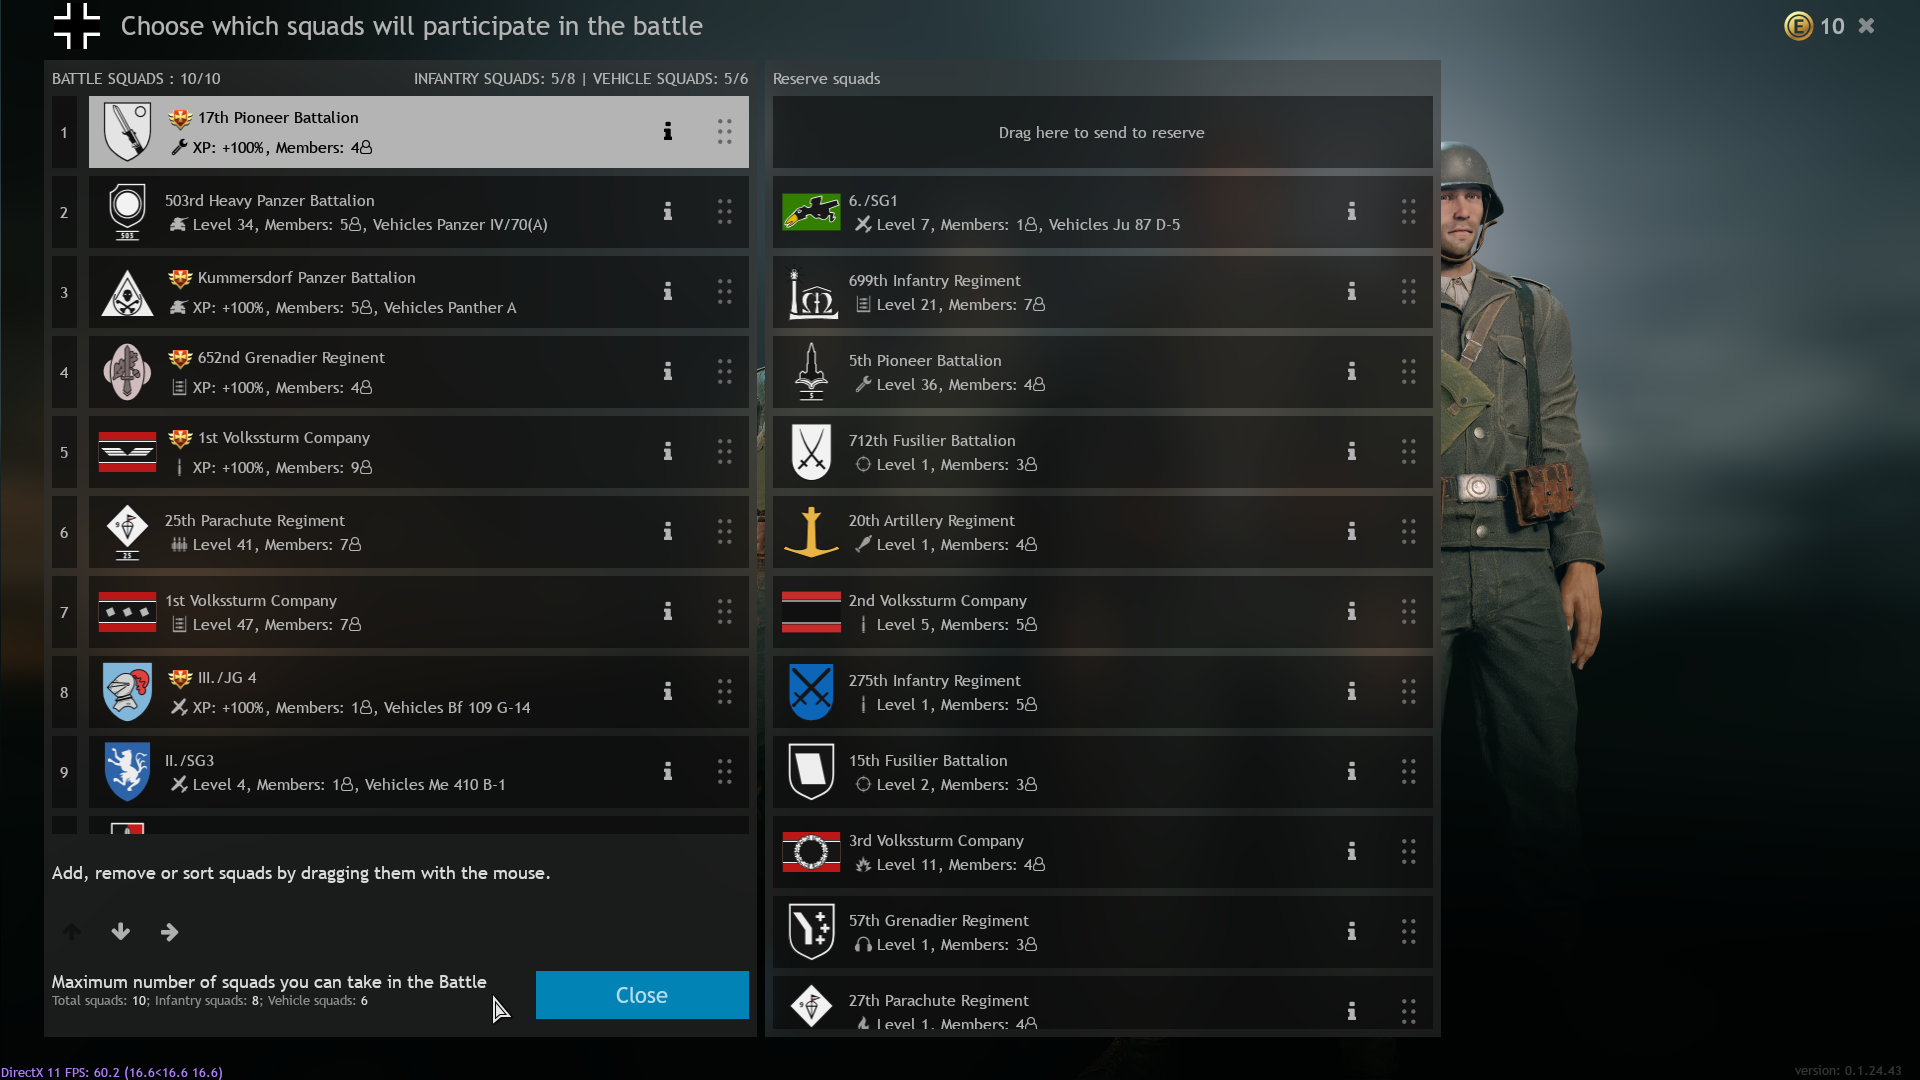
Task: Click the gold currency coin icon
Action: click(x=1798, y=26)
